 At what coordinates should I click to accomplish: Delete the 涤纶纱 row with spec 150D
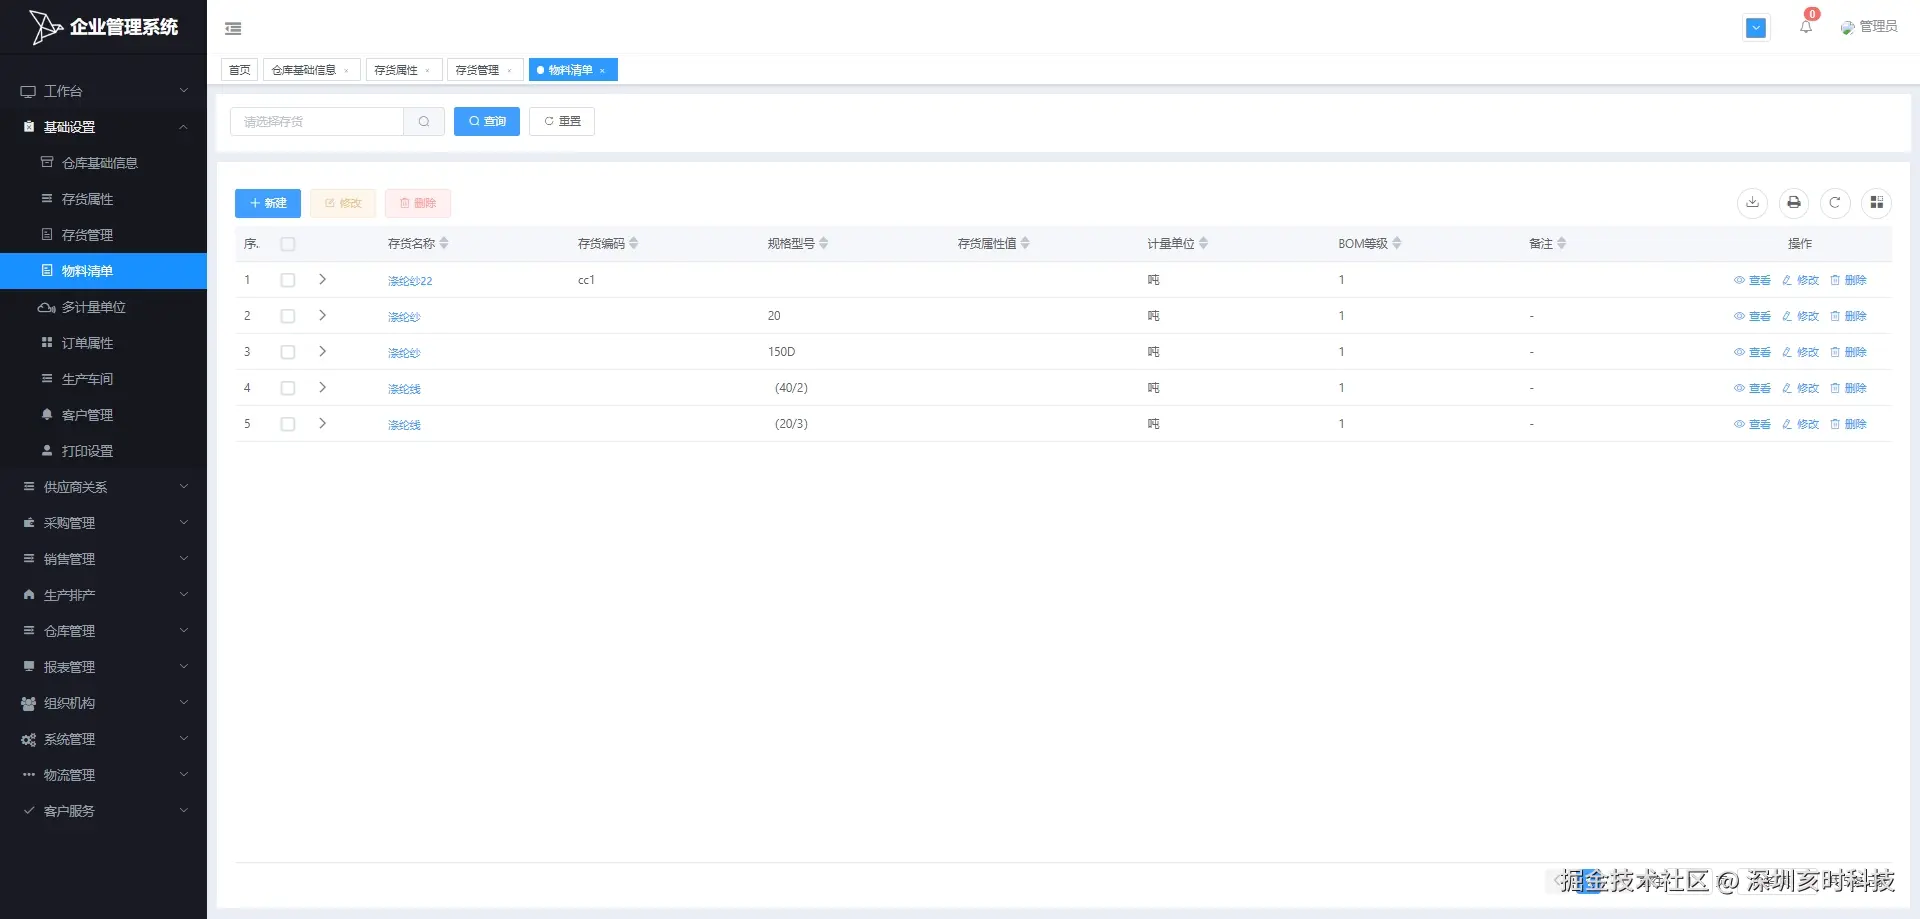coord(1848,353)
